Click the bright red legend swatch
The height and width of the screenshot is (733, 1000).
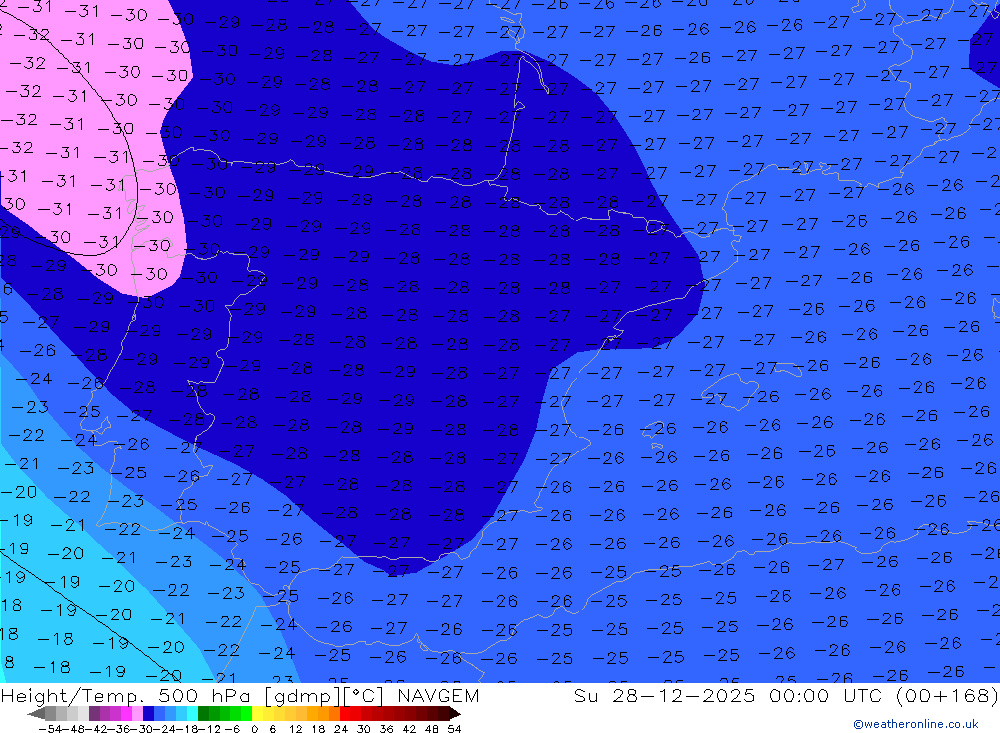pyautogui.click(x=345, y=714)
